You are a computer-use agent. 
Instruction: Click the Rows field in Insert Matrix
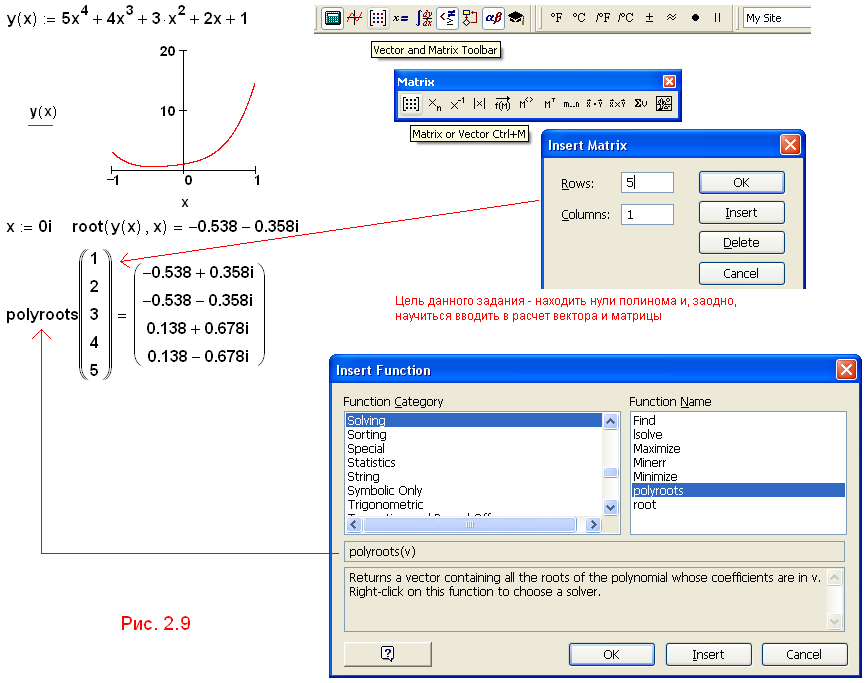(647, 183)
